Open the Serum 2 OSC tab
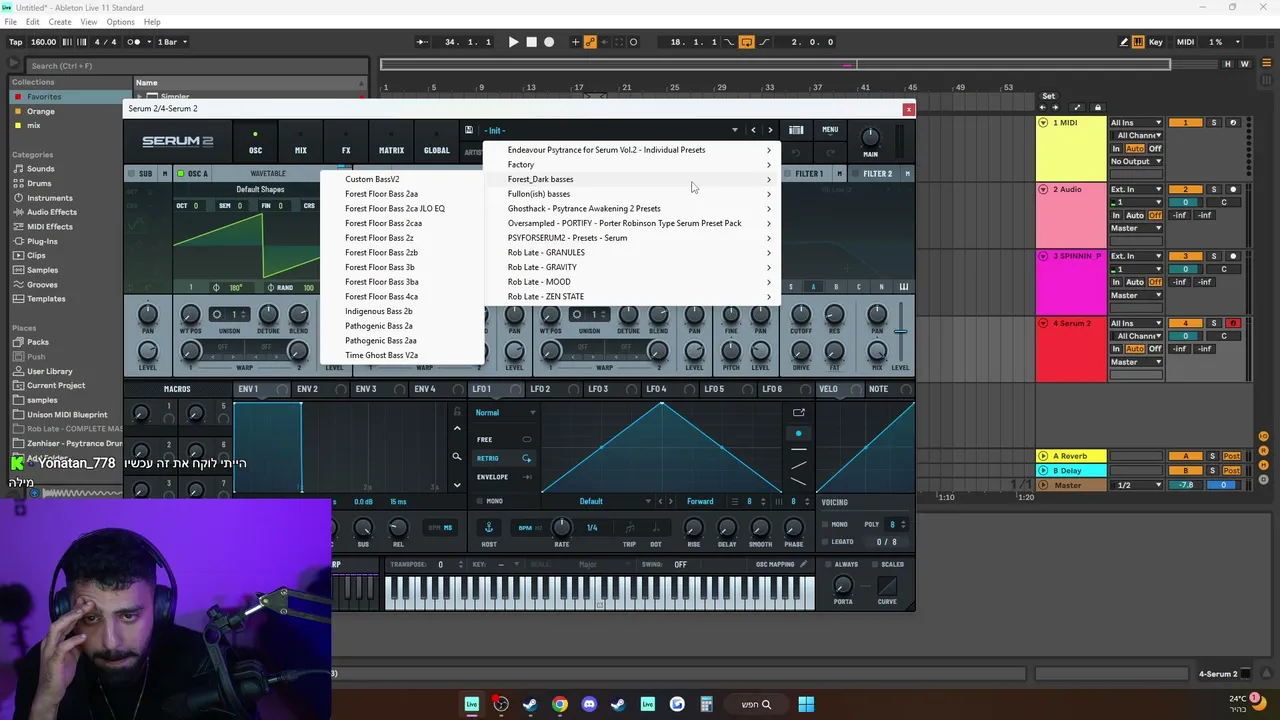 (255, 142)
